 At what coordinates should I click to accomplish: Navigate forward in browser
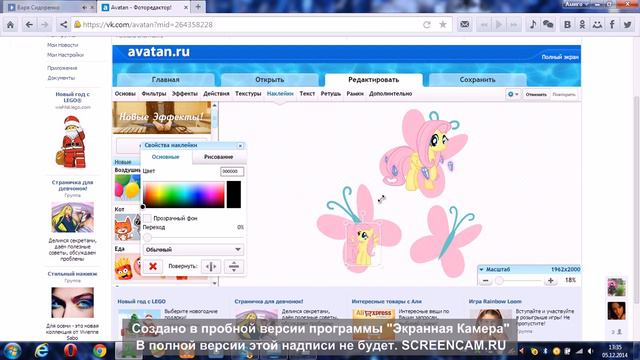tap(44, 25)
